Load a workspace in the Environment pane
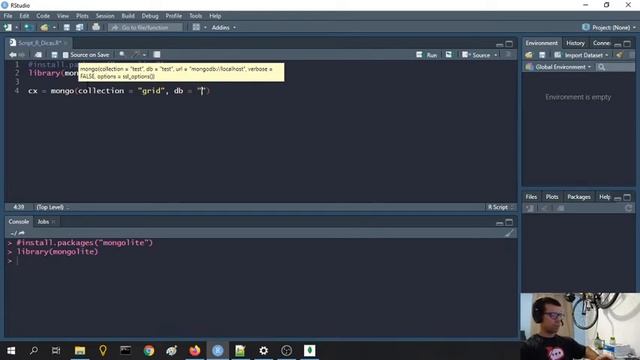This screenshot has height=360, width=640. [x=529, y=55]
